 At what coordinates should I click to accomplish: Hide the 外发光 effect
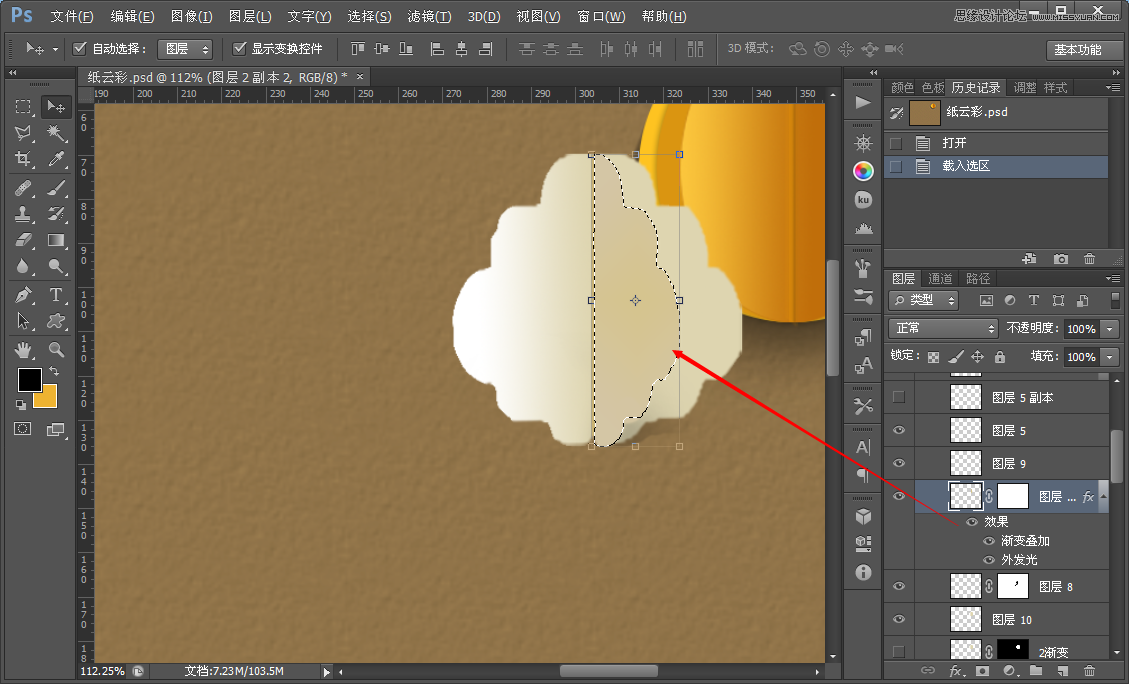(x=989, y=559)
